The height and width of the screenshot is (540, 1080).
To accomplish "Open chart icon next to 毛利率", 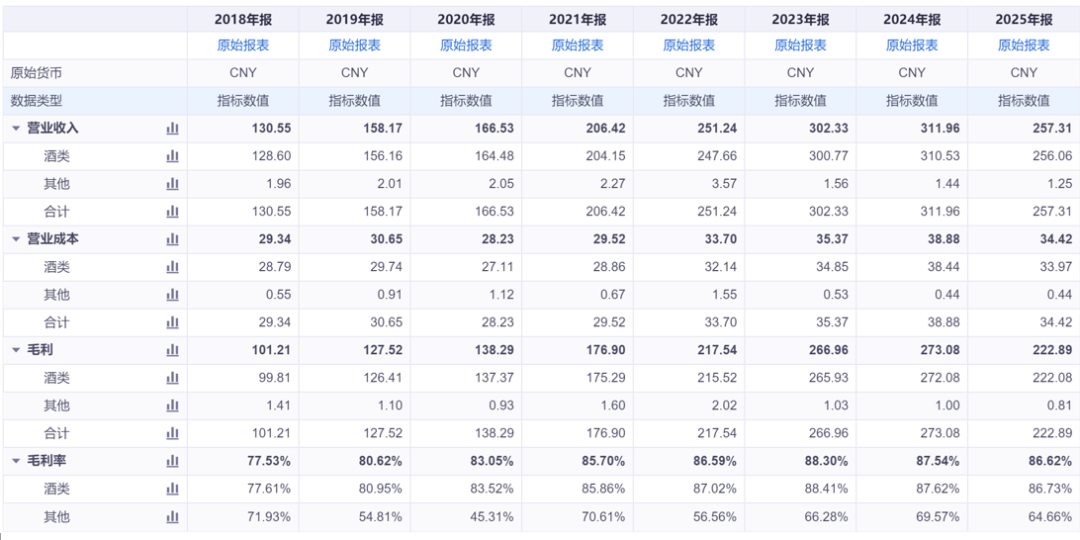I will point(172,461).
